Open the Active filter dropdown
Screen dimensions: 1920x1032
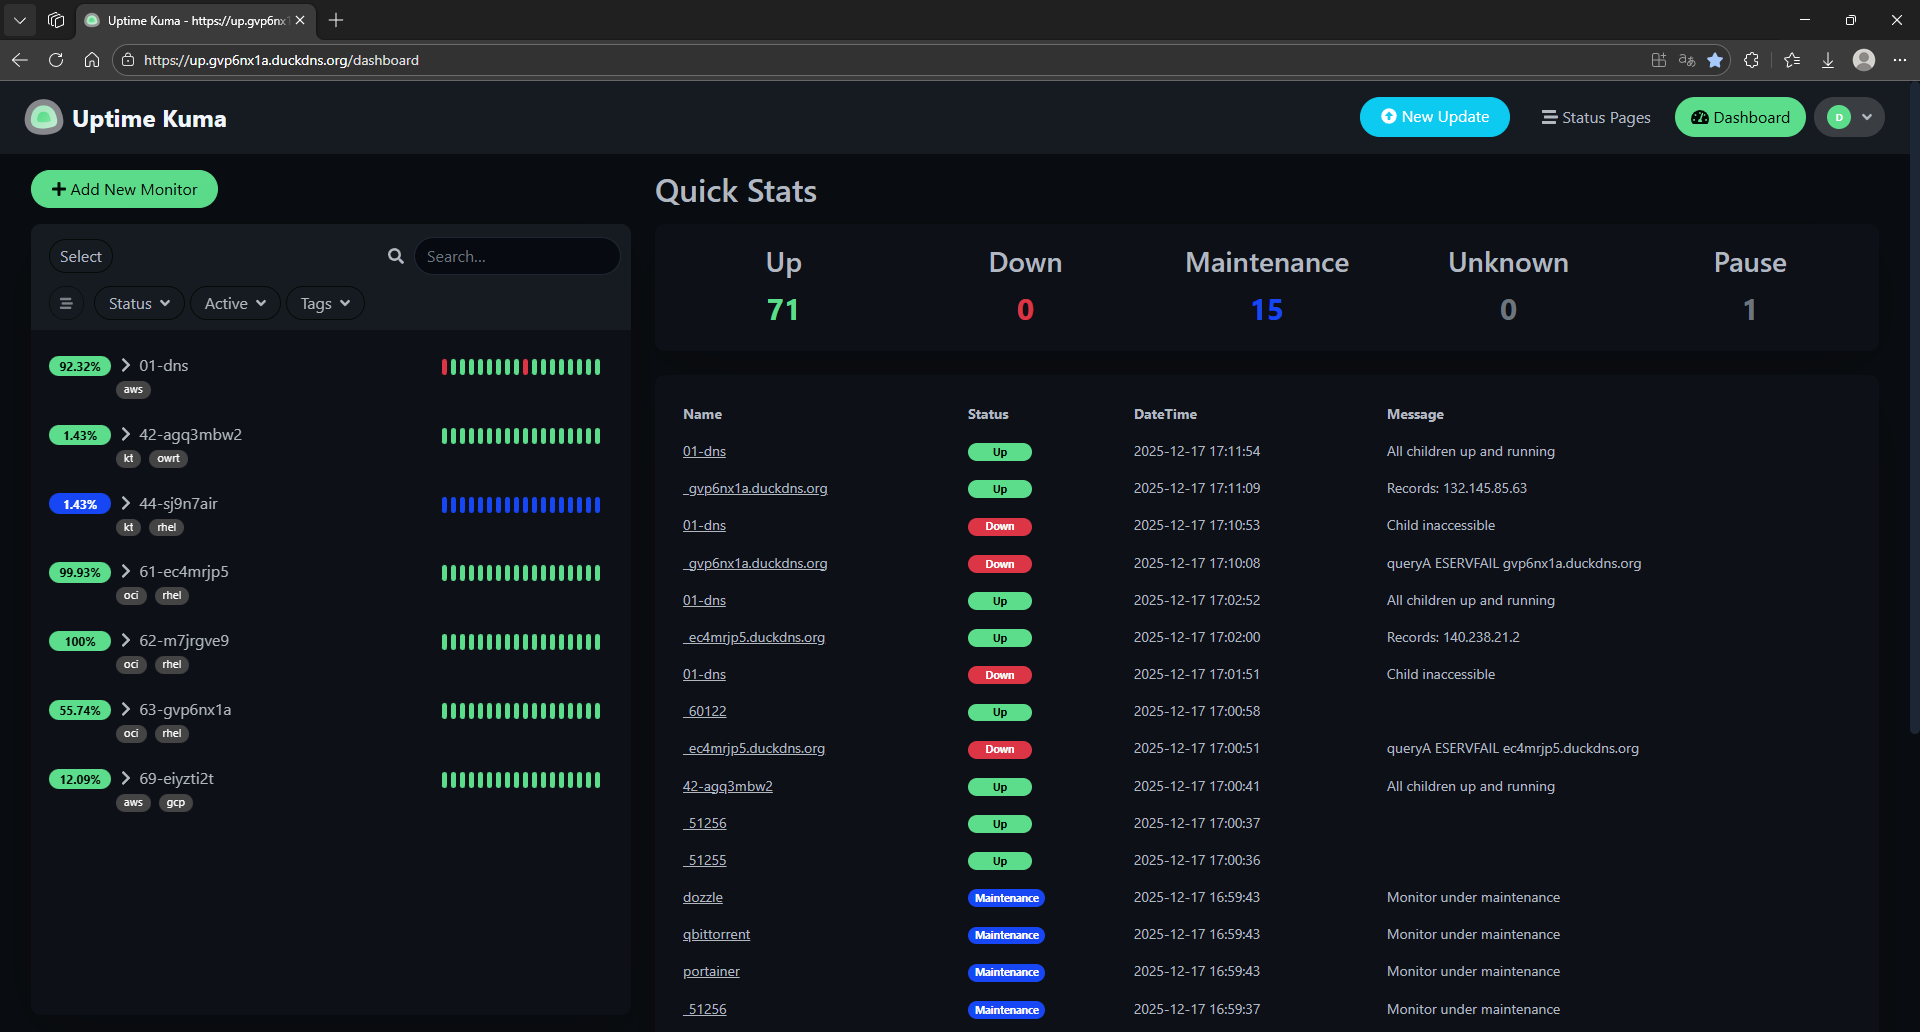tap(235, 303)
